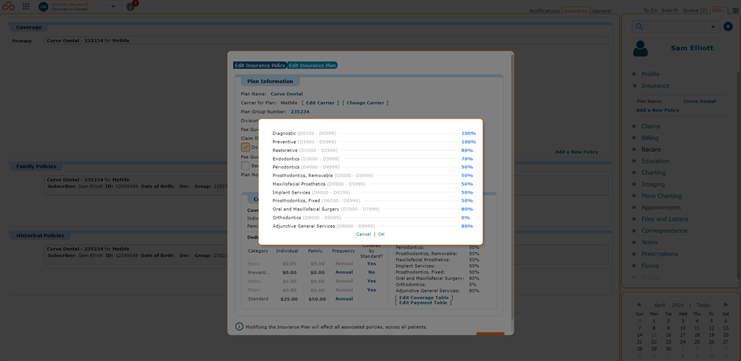Image resolution: width=741 pixels, height=361 pixels.
Task: Click the info icon beside the modification warning
Action: [240, 327]
